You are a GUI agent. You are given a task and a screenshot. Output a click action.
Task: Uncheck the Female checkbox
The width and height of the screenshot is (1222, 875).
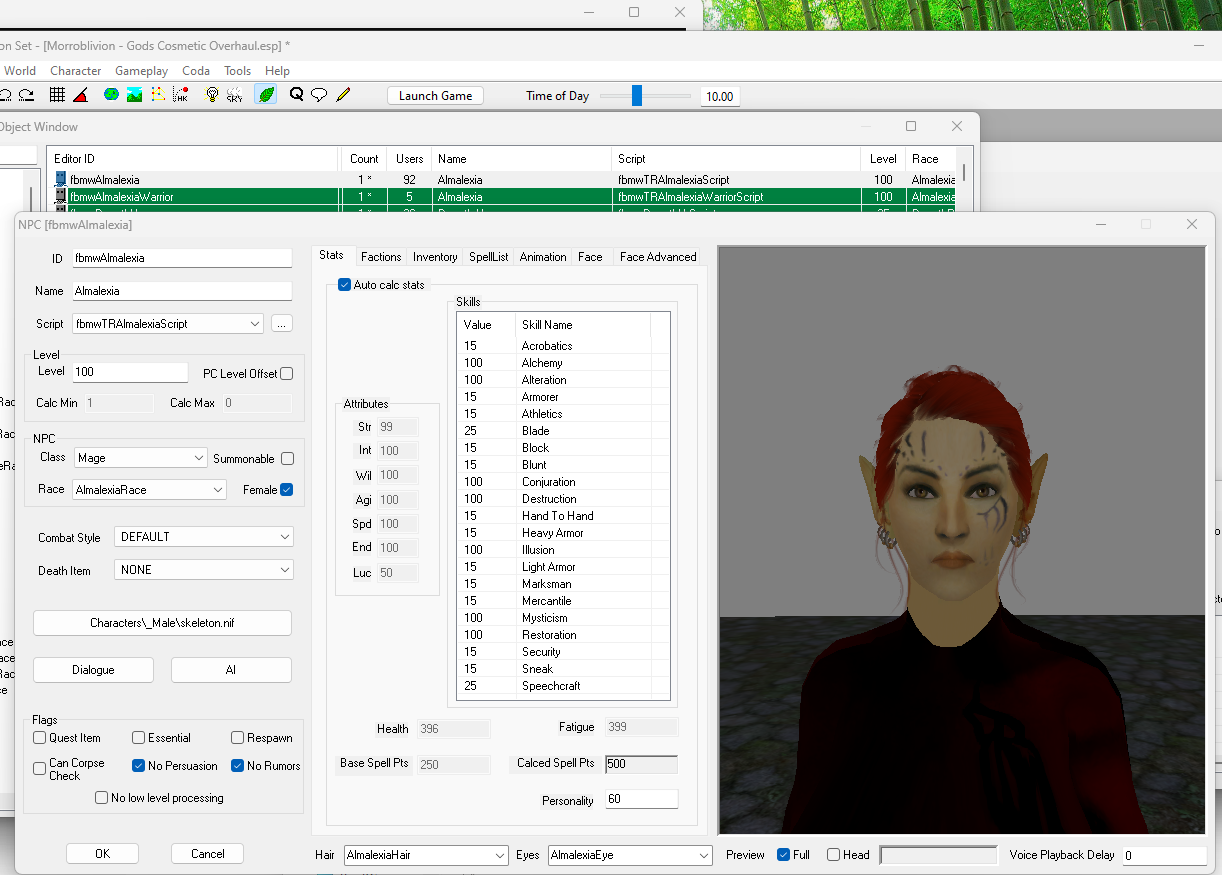[x=287, y=490]
